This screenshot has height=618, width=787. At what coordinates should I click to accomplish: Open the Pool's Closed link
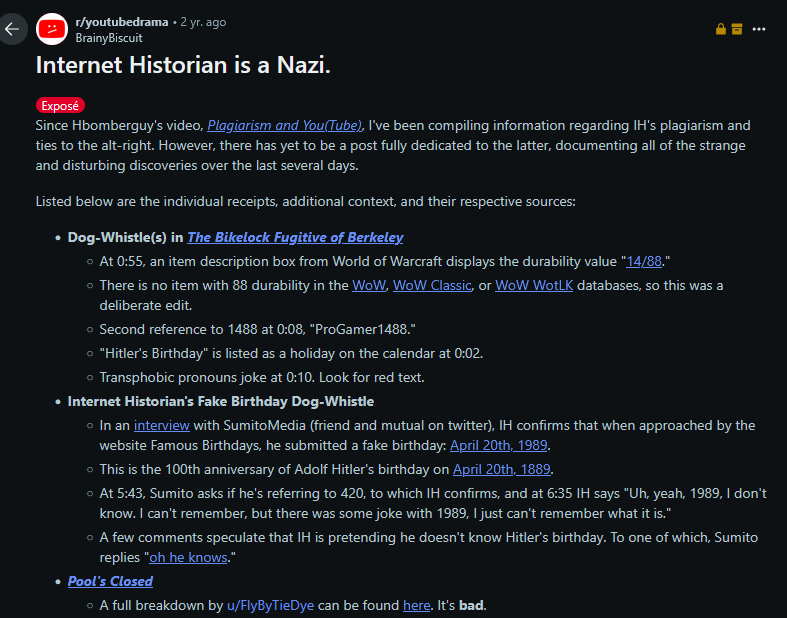click(110, 581)
